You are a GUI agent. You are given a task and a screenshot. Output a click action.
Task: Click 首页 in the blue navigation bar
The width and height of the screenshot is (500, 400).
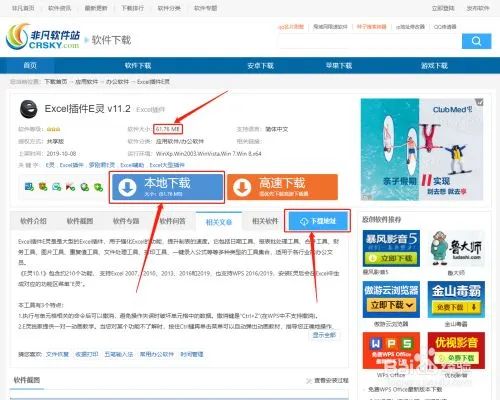click(x=30, y=65)
